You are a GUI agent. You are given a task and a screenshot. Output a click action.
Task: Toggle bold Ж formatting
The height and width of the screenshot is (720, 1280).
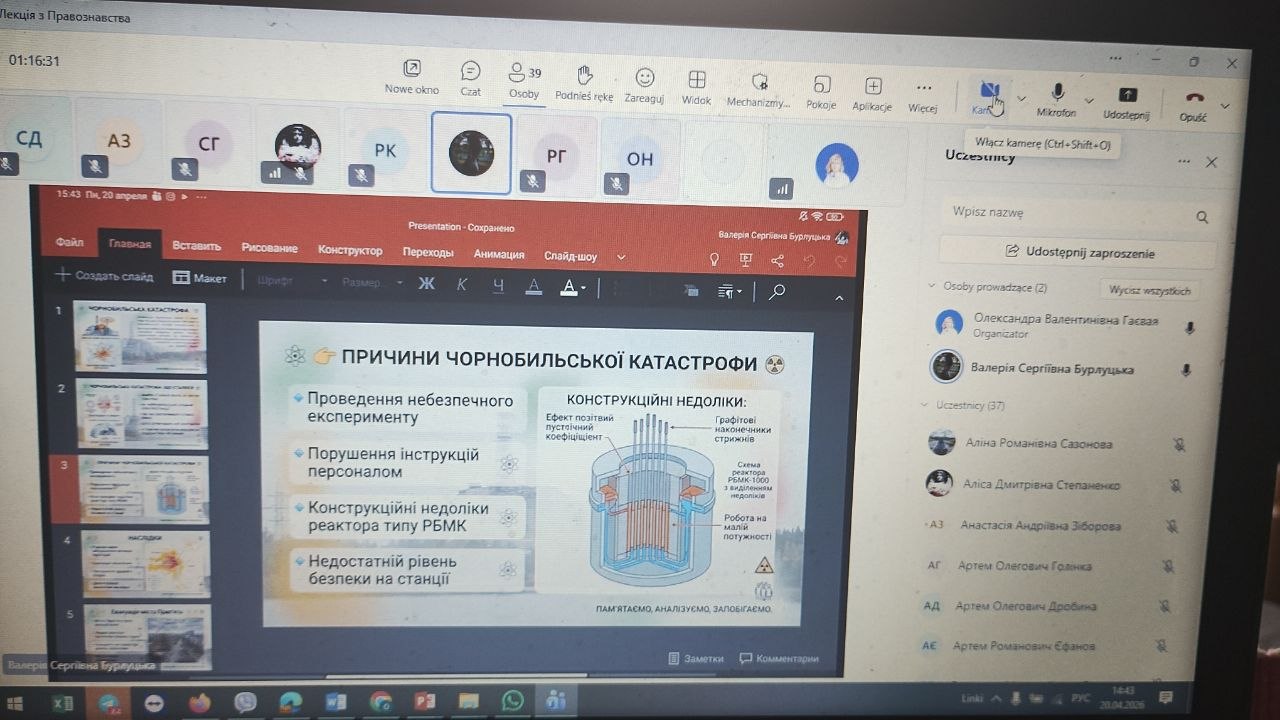pyautogui.click(x=427, y=284)
